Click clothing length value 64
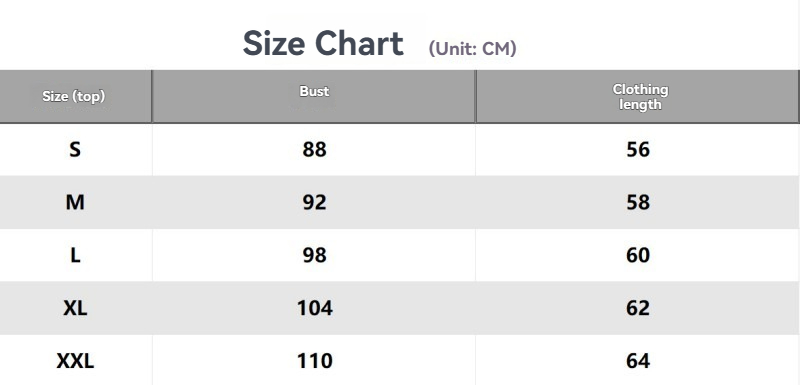Image resolution: width=800 pixels, height=385 pixels. (638, 361)
